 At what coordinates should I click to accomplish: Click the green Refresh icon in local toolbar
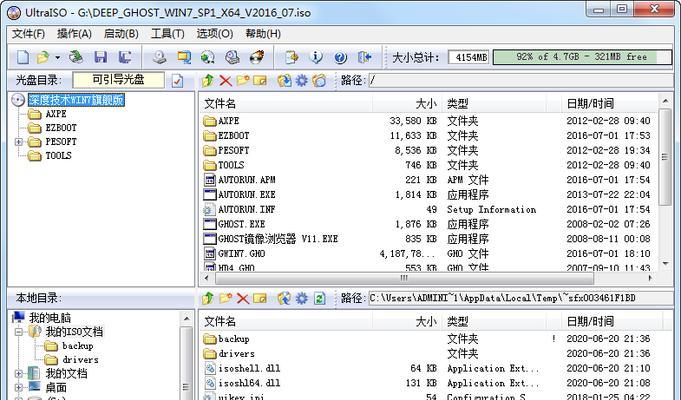[319, 298]
